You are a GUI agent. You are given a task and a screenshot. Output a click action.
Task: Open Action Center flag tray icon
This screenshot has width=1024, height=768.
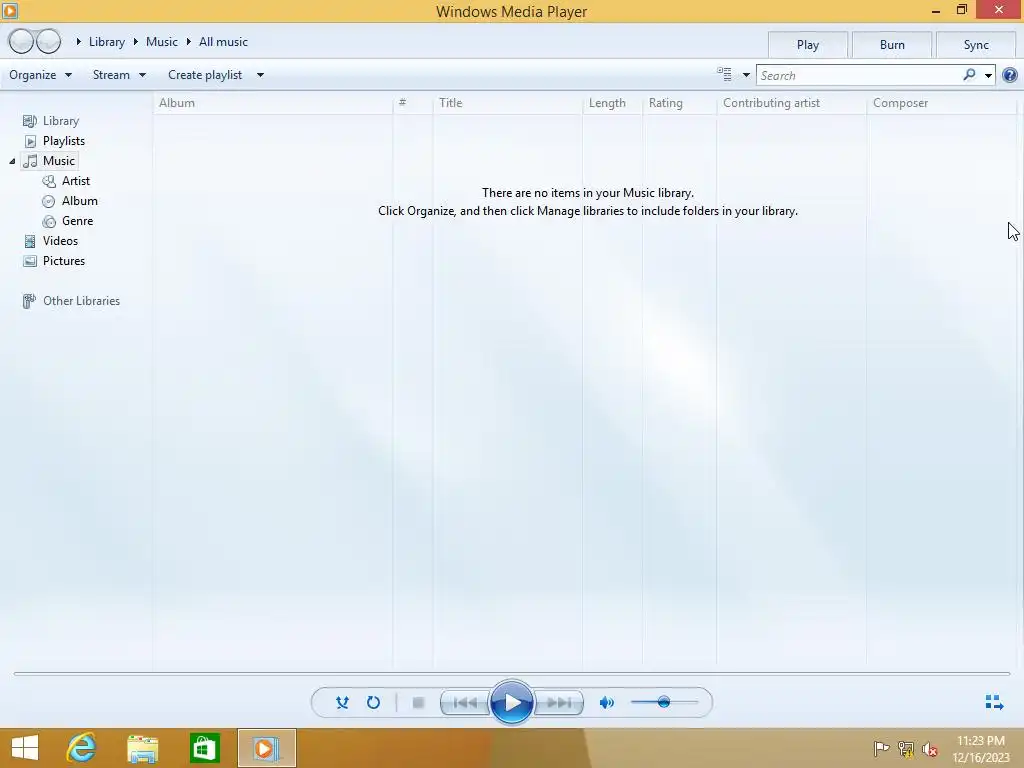(x=881, y=748)
